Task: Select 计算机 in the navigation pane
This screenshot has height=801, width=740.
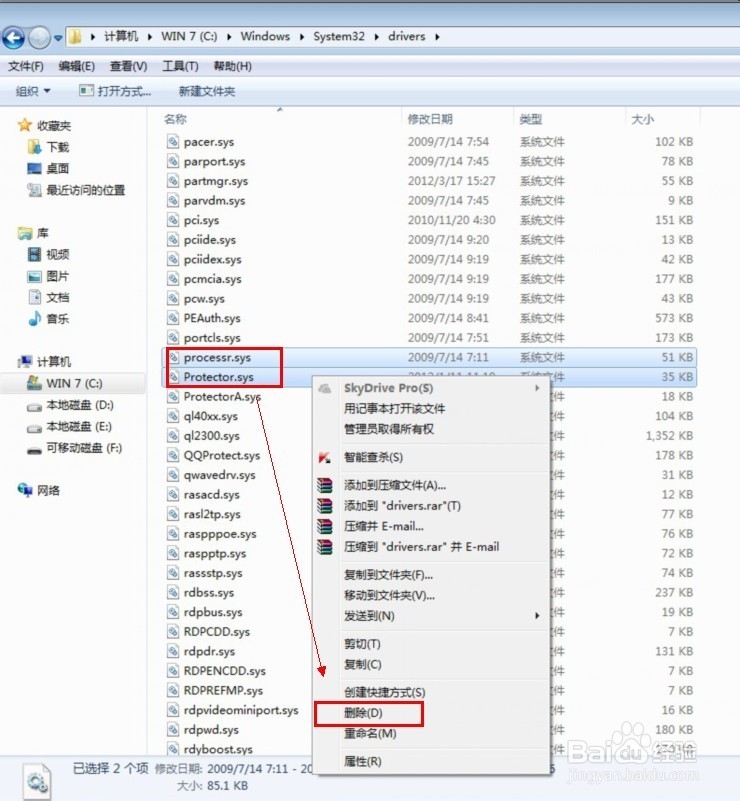Action: pos(44,362)
